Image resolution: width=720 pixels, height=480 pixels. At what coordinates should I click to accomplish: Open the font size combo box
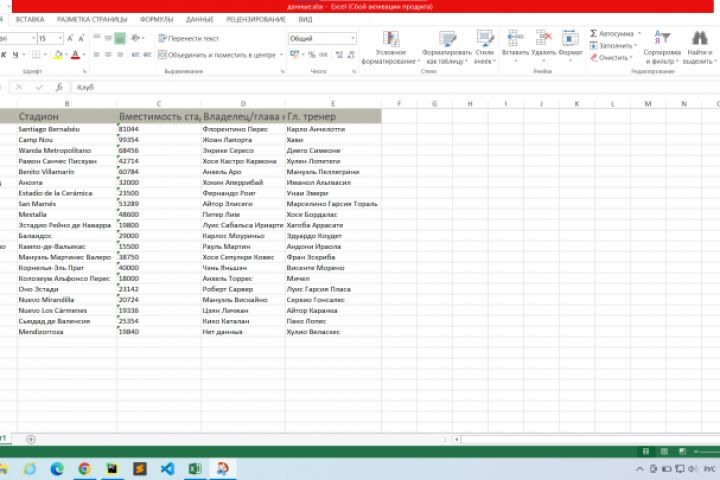point(50,38)
